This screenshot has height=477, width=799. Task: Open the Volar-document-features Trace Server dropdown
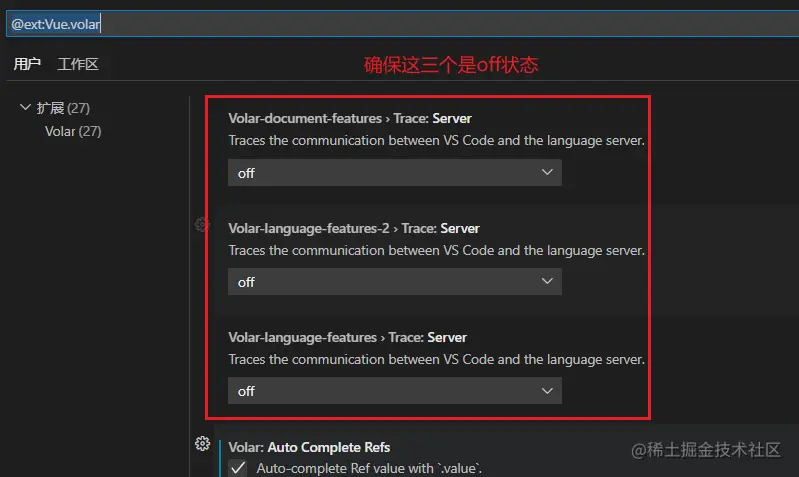(395, 173)
